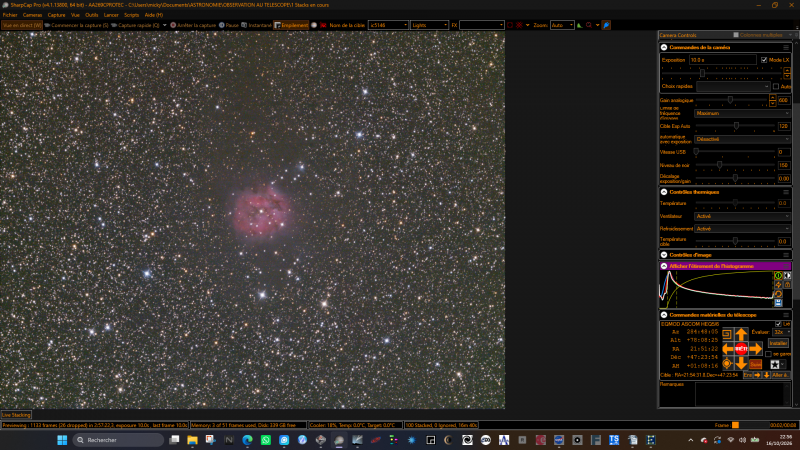Image resolution: width=800 pixels, height=450 pixels.
Task: Click the red crosshair reticle icon in toolbar
Action: pos(519,25)
